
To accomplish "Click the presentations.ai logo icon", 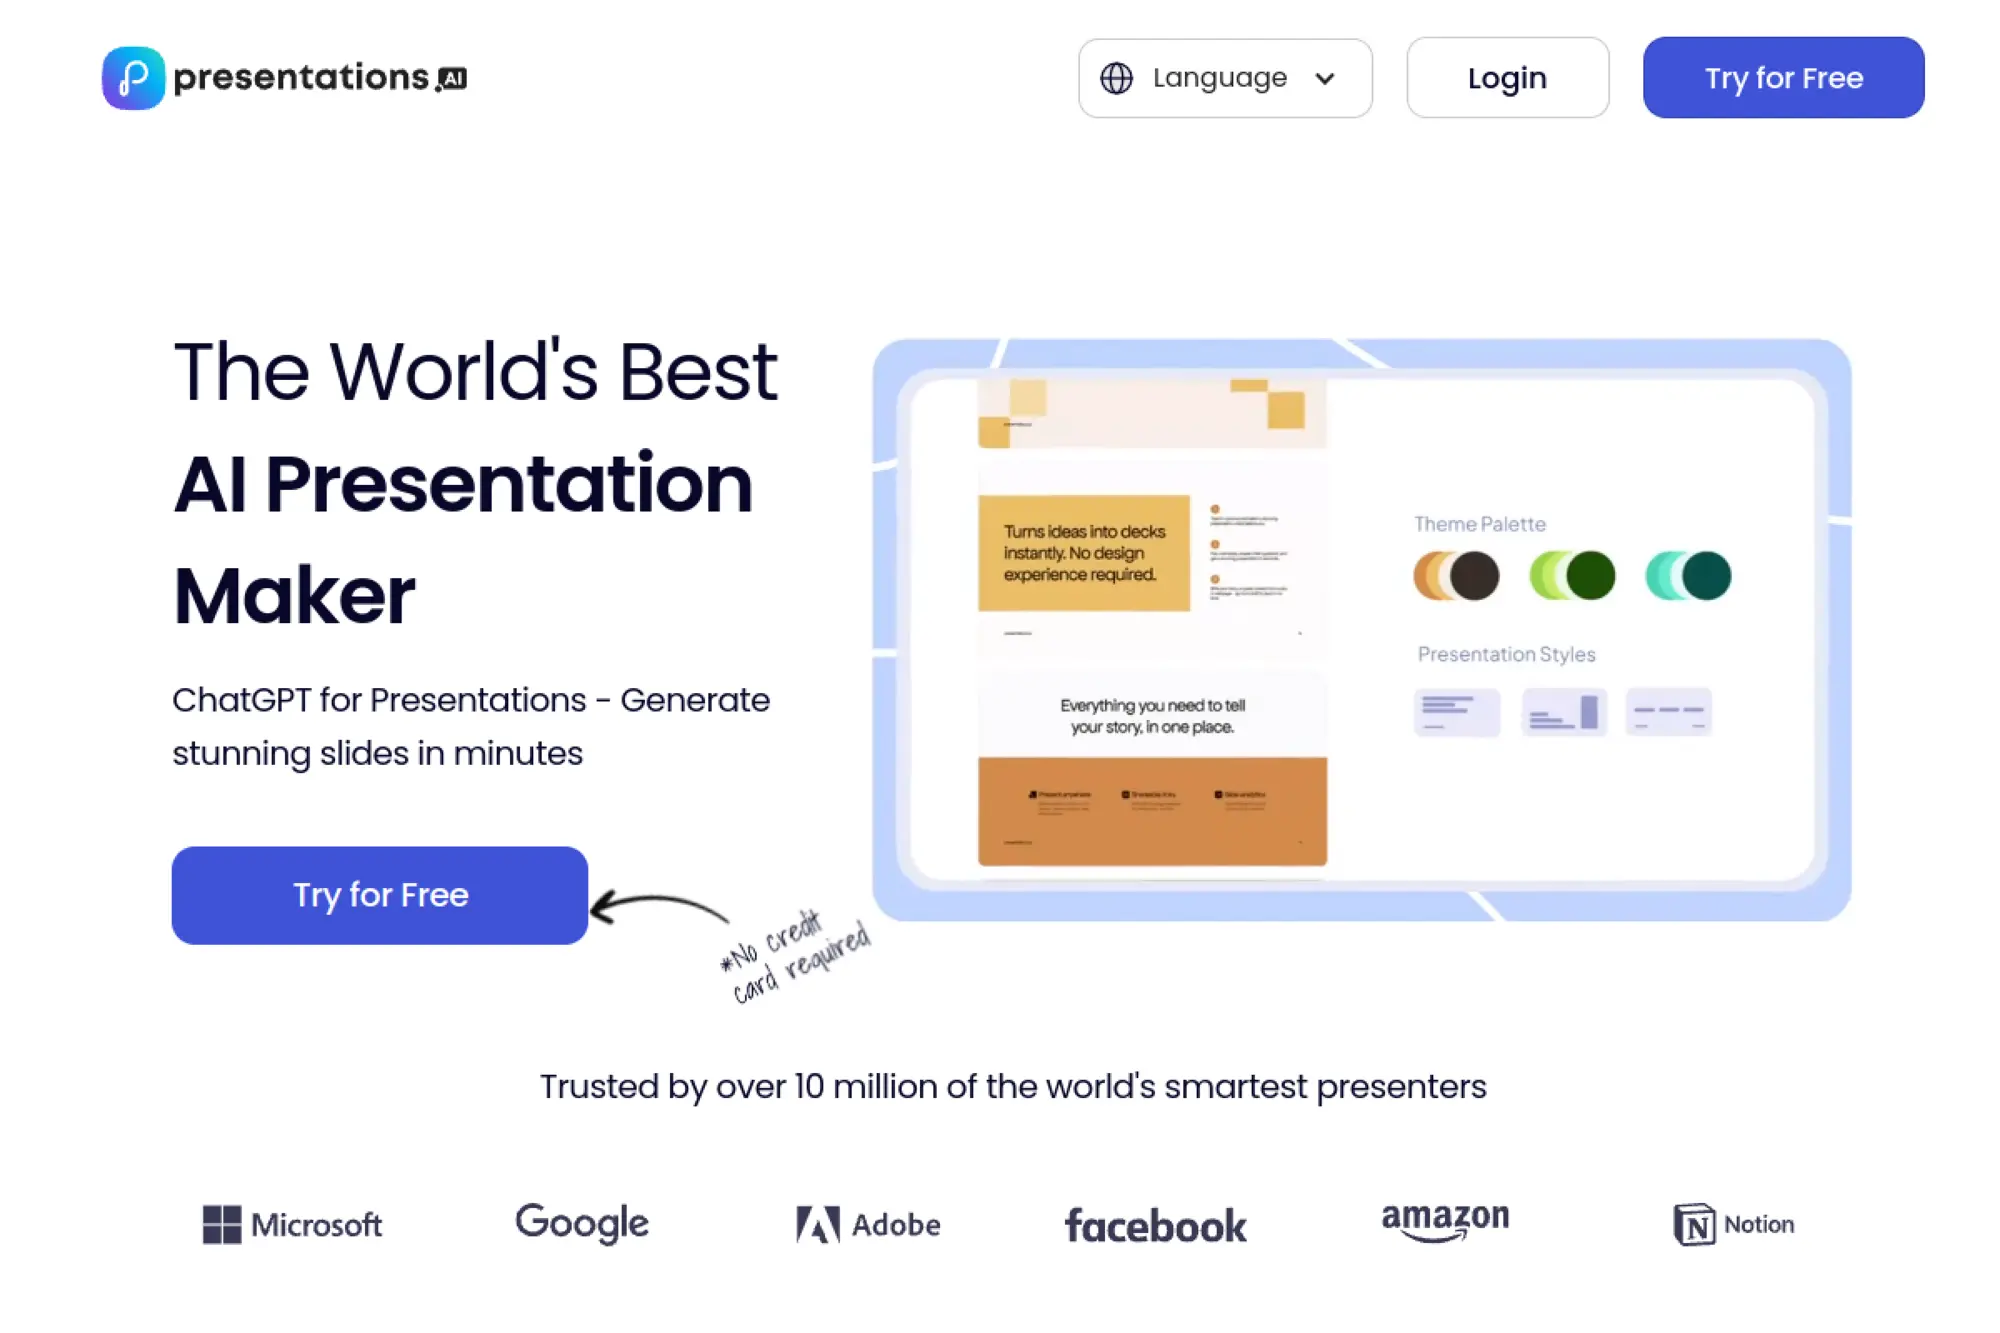I will click(x=131, y=77).
